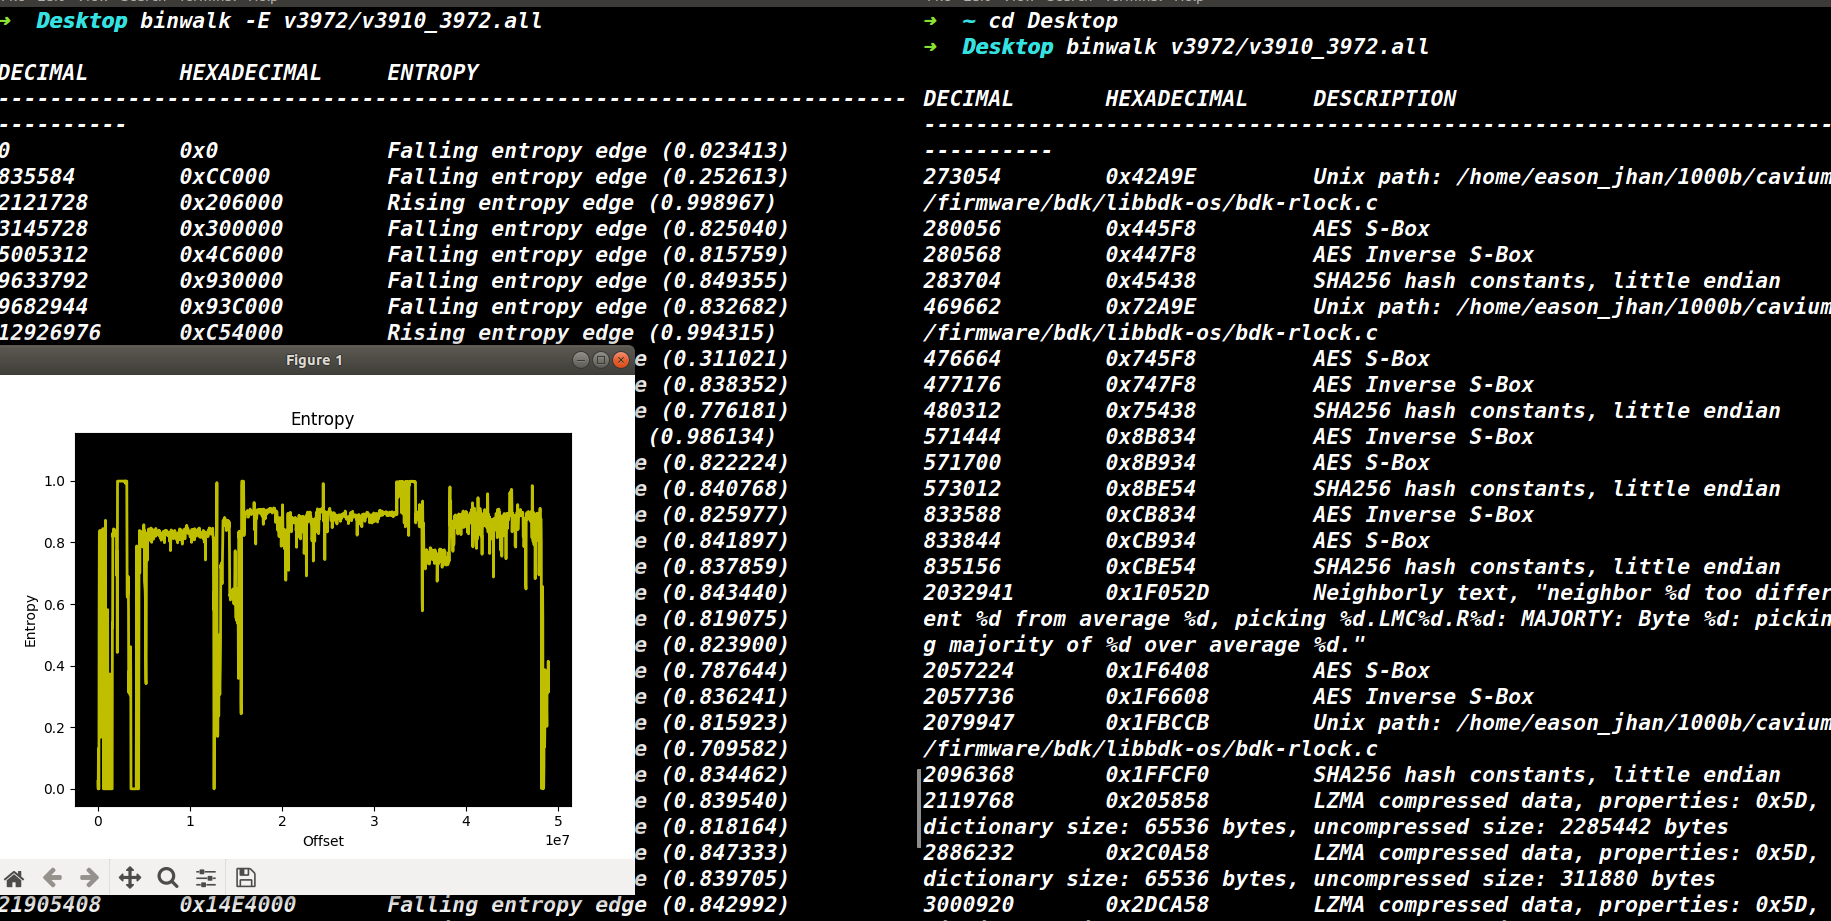
Task: Click decimal 469662 in right terminal
Action: pos(962,307)
